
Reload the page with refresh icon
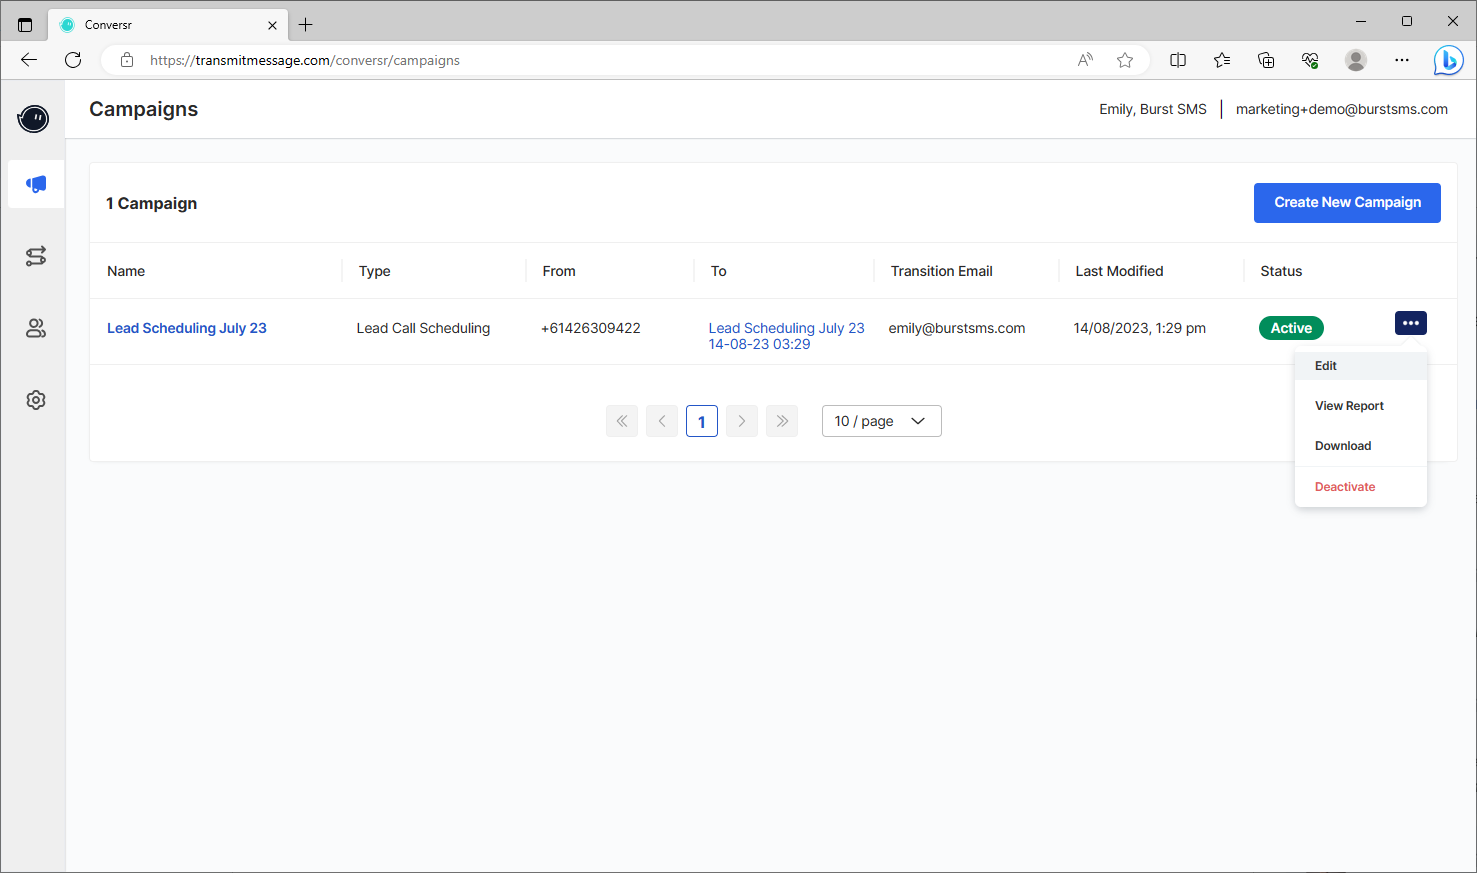73,60
